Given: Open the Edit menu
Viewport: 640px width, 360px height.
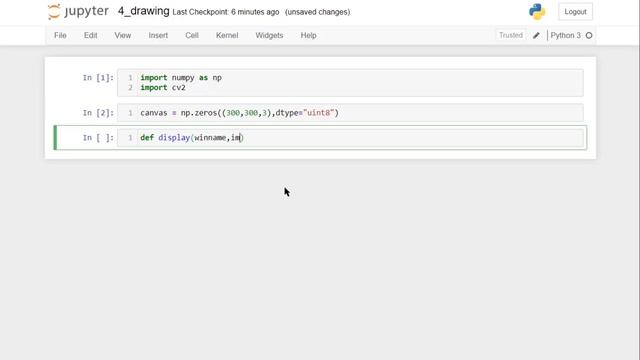Looking at the screenshot, I should (90, 36).
